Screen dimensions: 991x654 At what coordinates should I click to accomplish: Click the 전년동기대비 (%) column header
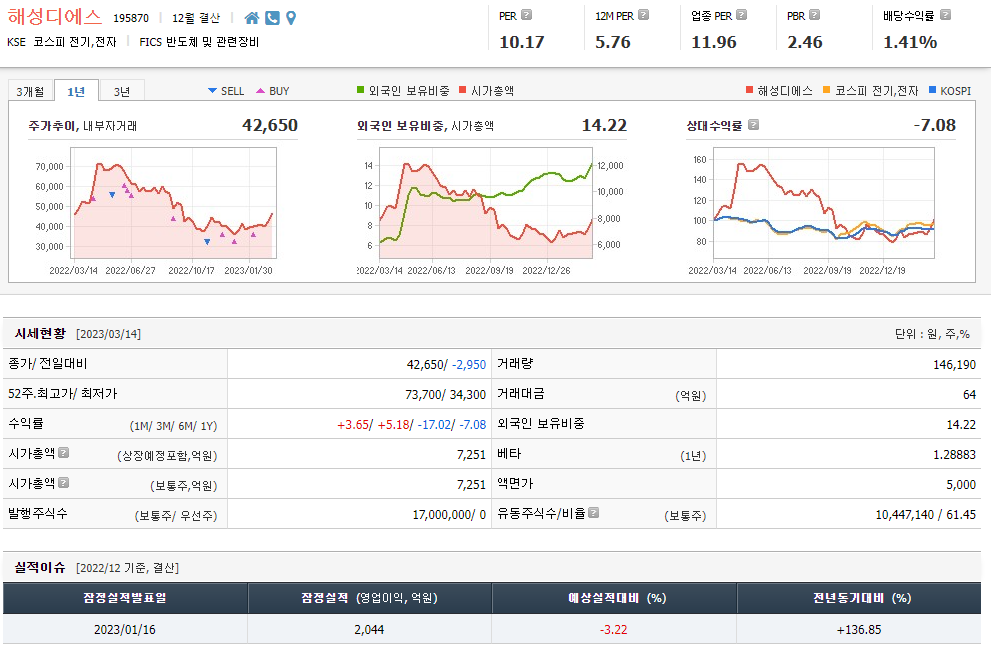[x=862, y=598]
